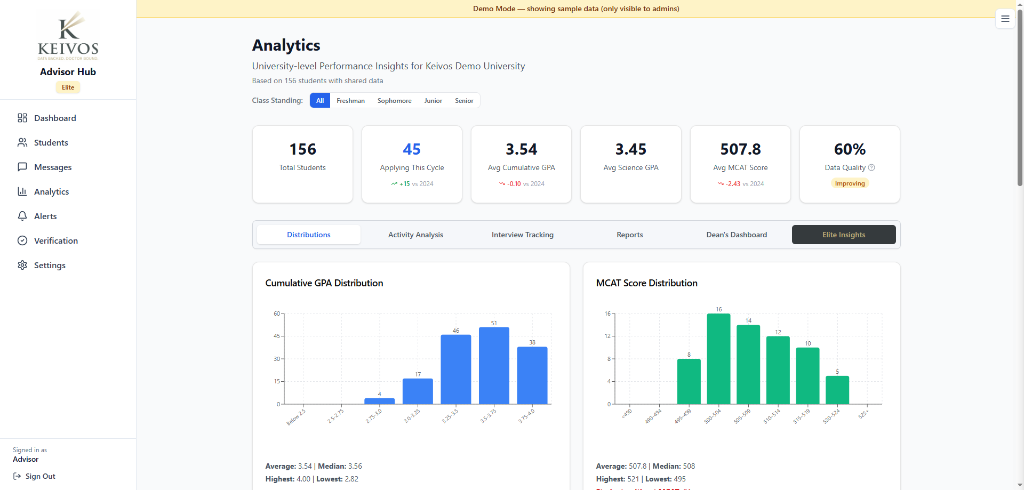Click the +15 vs 2024 change text
Screen dimensions: 1024x490
[x=417, y=184]
